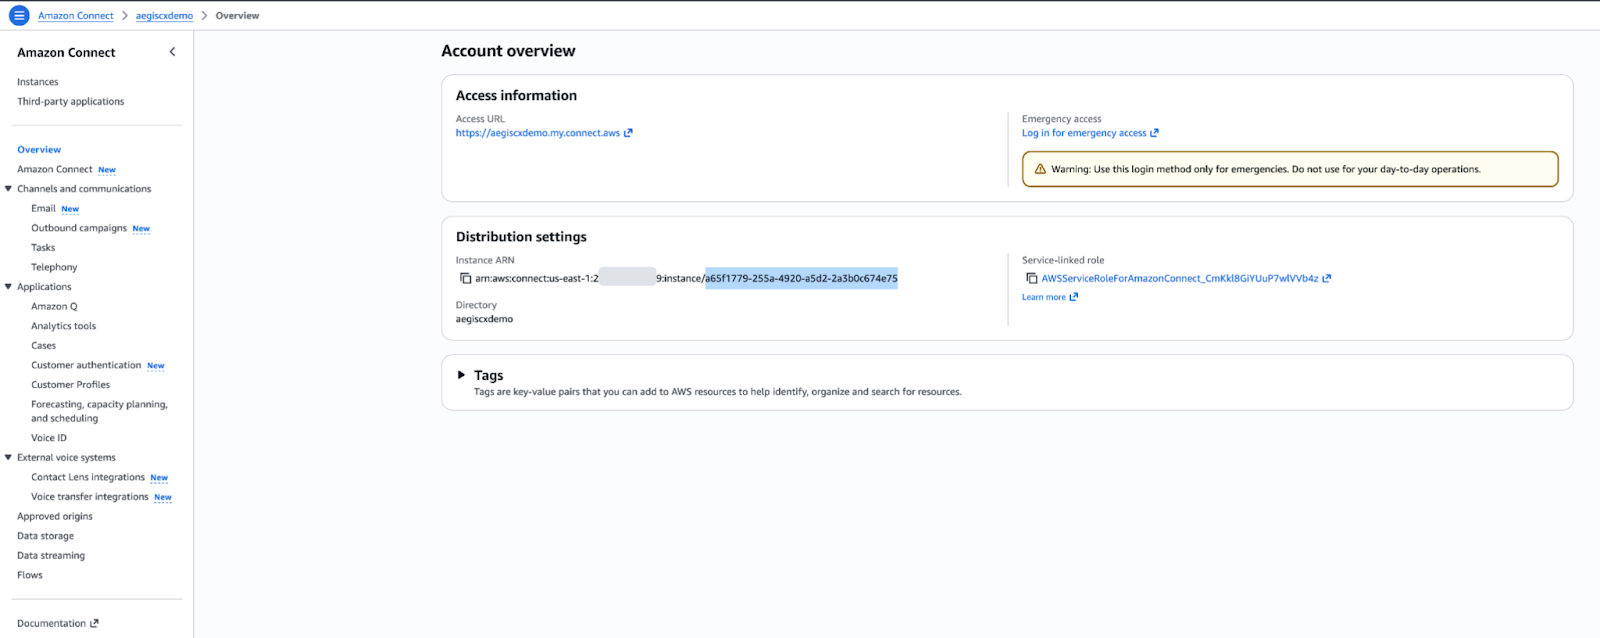Collapse the Applications group in sidebar
This screenshot has height=638, width=1600.
pyautogui.click(x=9, y=287)
